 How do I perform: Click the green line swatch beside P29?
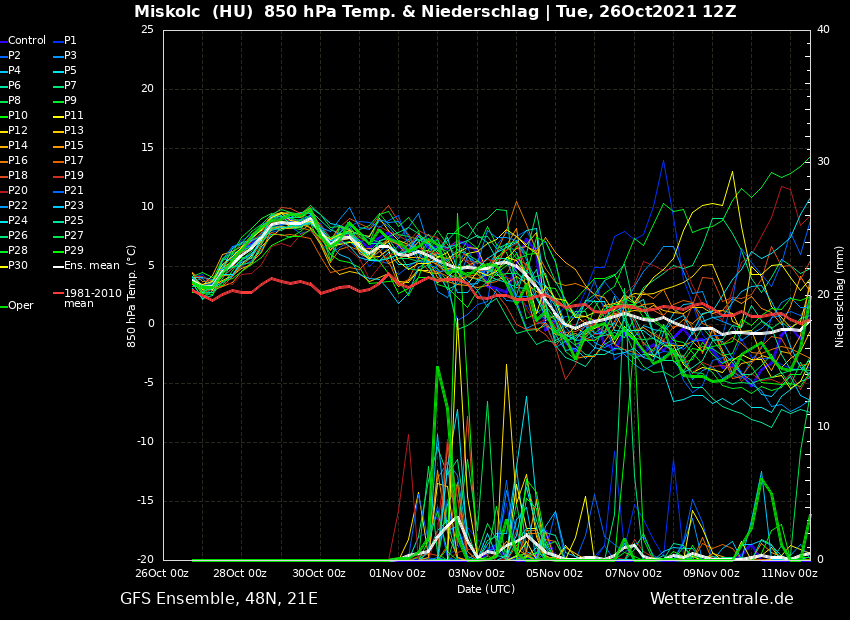point(58,251)
